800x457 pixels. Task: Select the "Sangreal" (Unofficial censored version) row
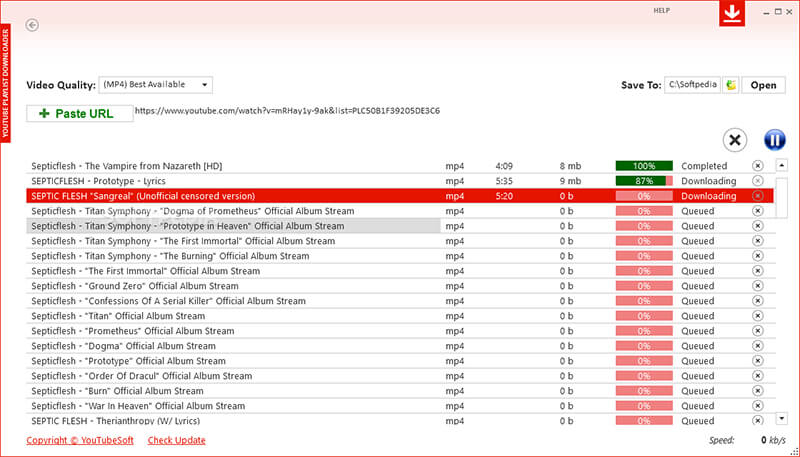tap(400, 196)
